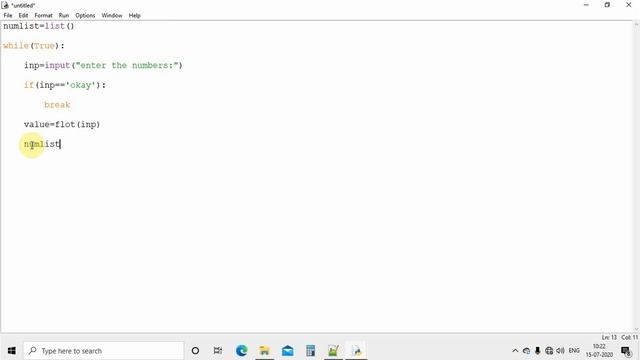Open the Windows Start menu
This screenshot has height=360, width=640.
coord(11,351)
